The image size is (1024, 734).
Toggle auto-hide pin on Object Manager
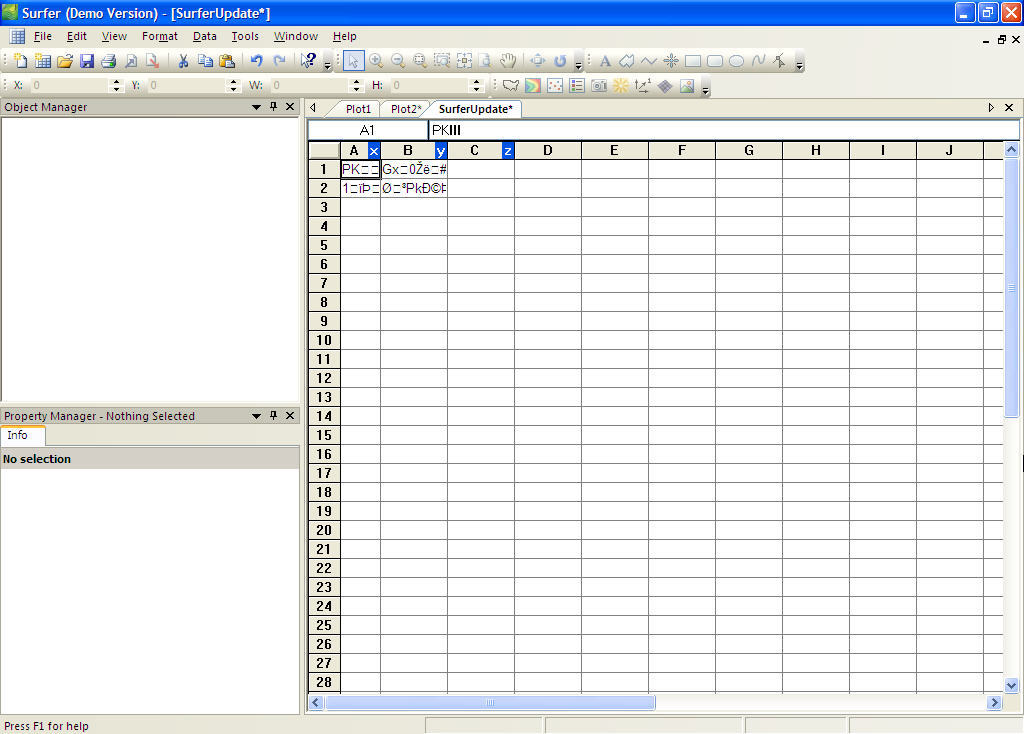coord(273,107)
